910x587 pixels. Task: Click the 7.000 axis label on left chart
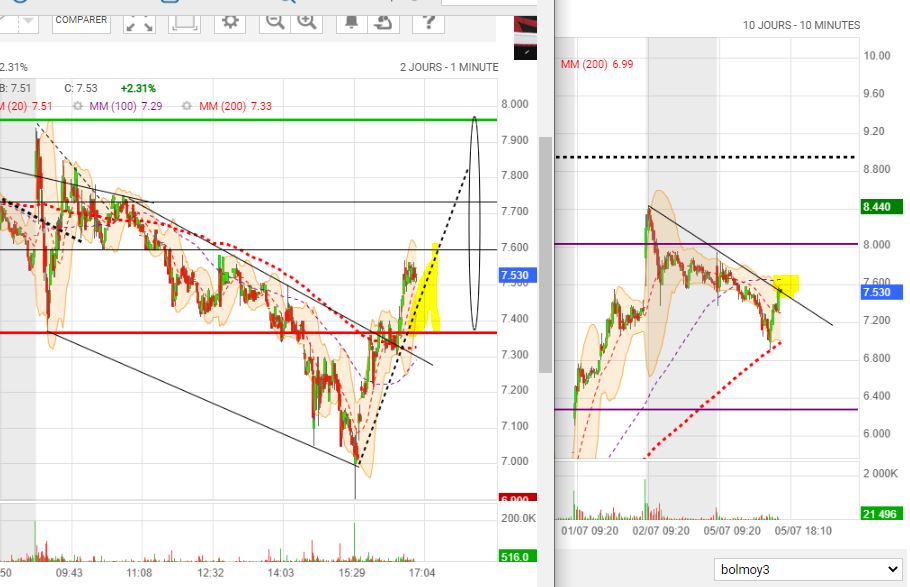(x=515, y=462)
